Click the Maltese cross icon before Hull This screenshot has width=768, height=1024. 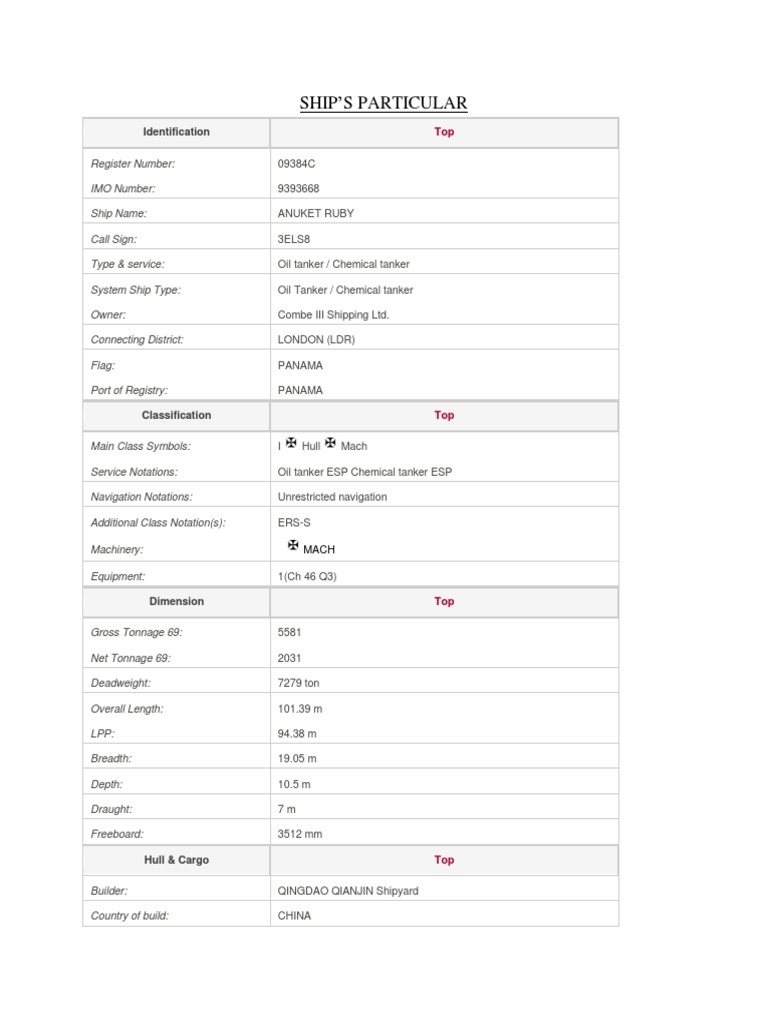291,443
